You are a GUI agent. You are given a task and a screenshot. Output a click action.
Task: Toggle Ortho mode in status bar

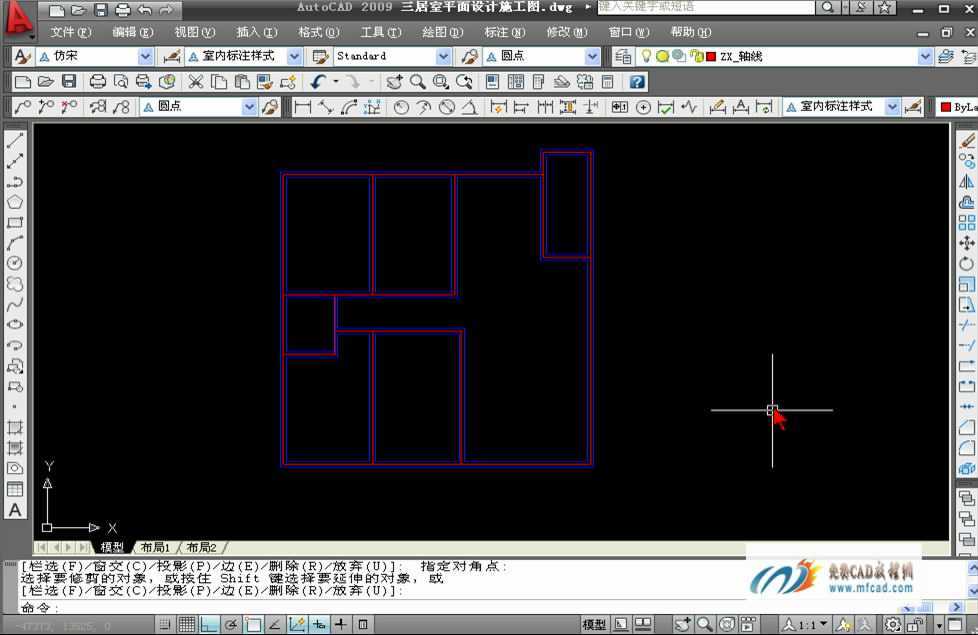click(x=209, y=624)
